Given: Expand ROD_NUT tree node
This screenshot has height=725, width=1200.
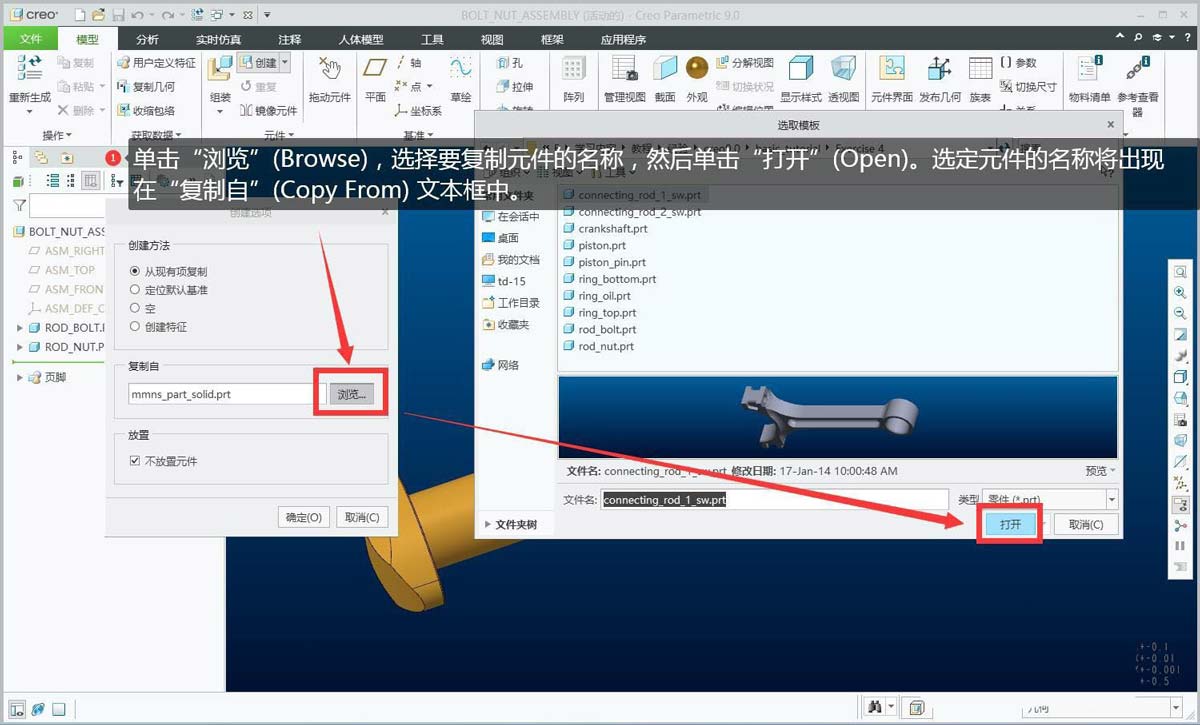Looking at the screenshot, I should point(20,347).
